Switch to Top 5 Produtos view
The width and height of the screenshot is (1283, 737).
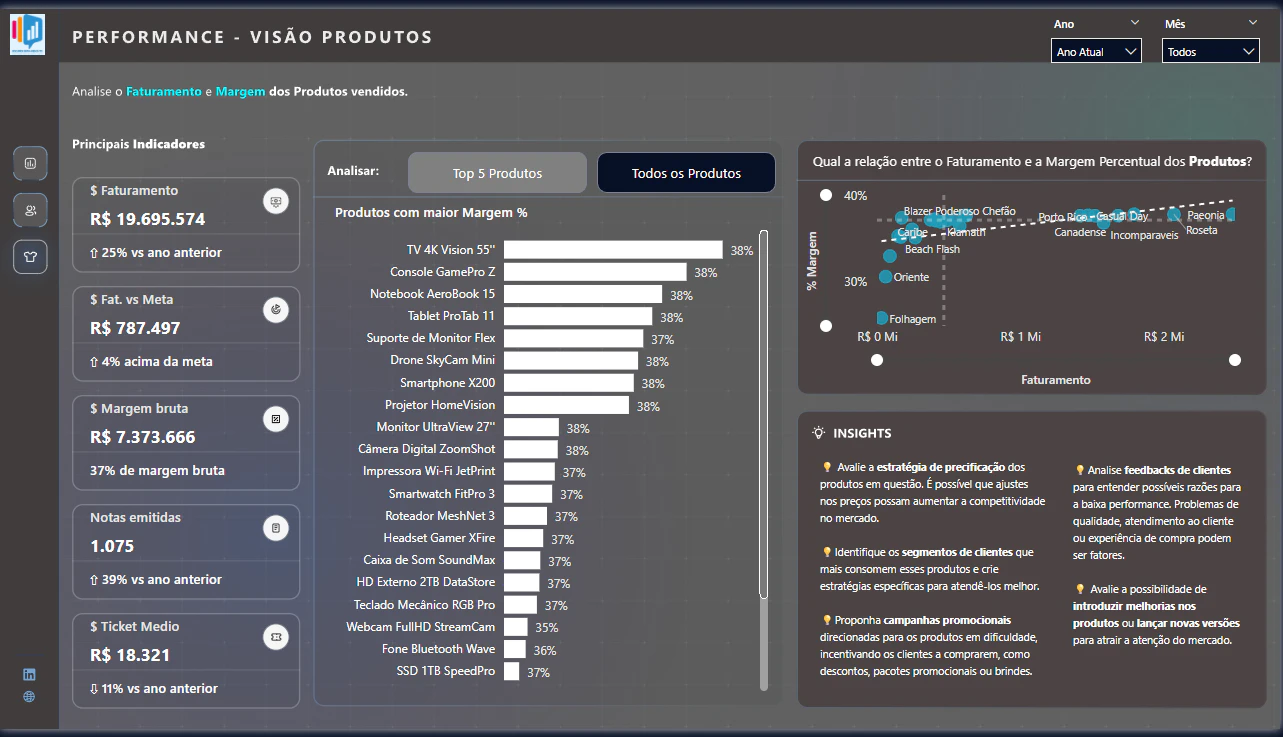497,173
